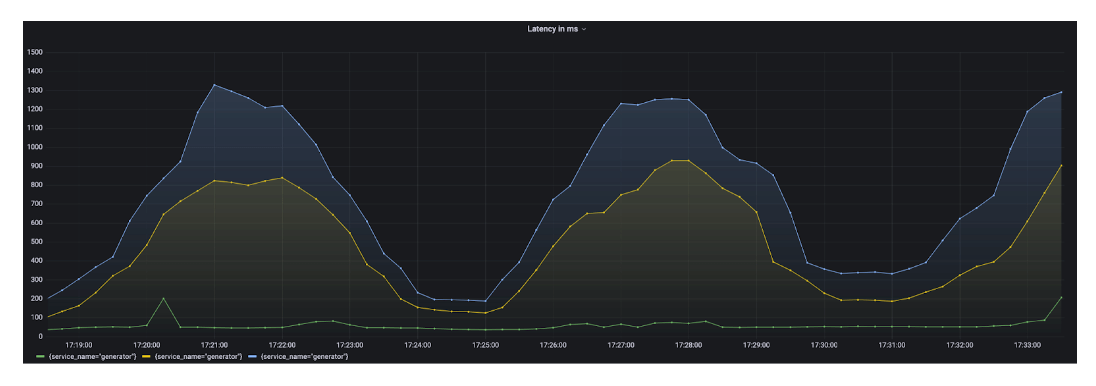Click the 17:19:00 time axis label
The image size is (1096, 386).
coord(79,345)
